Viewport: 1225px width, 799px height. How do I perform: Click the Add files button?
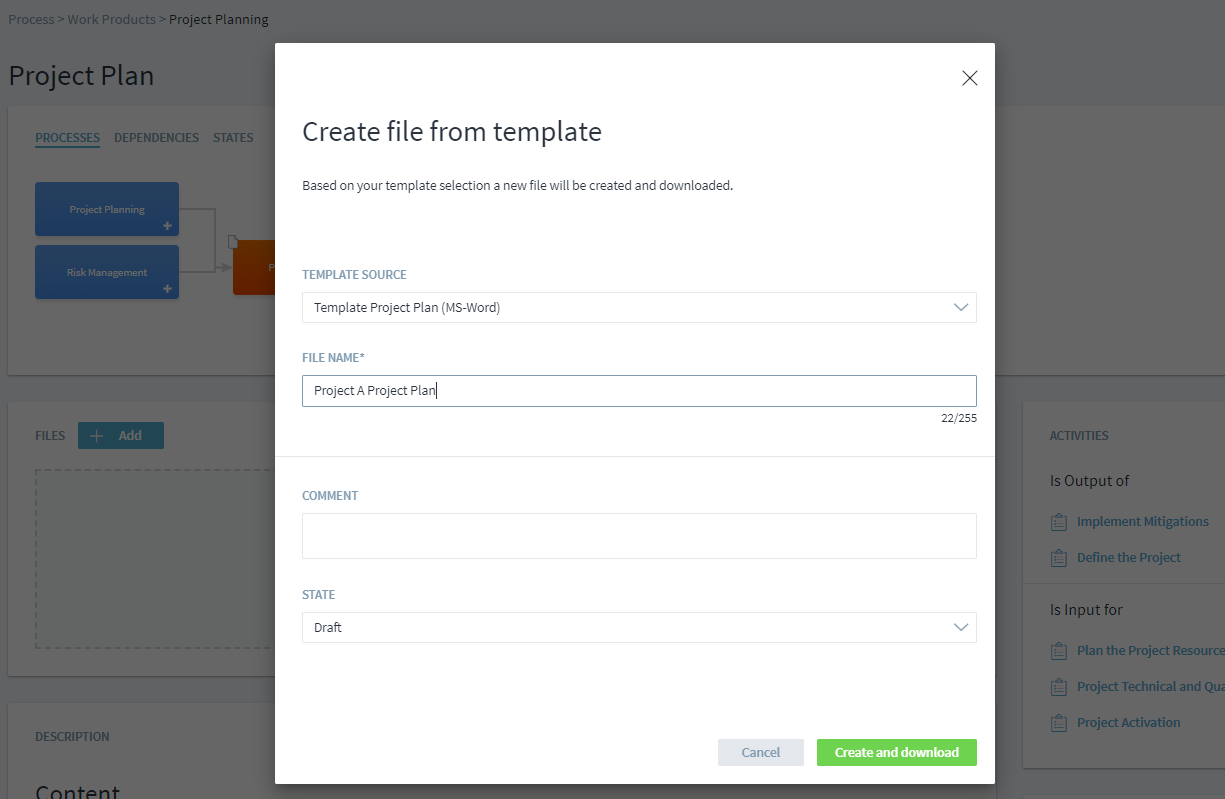[x=121, y=436]
